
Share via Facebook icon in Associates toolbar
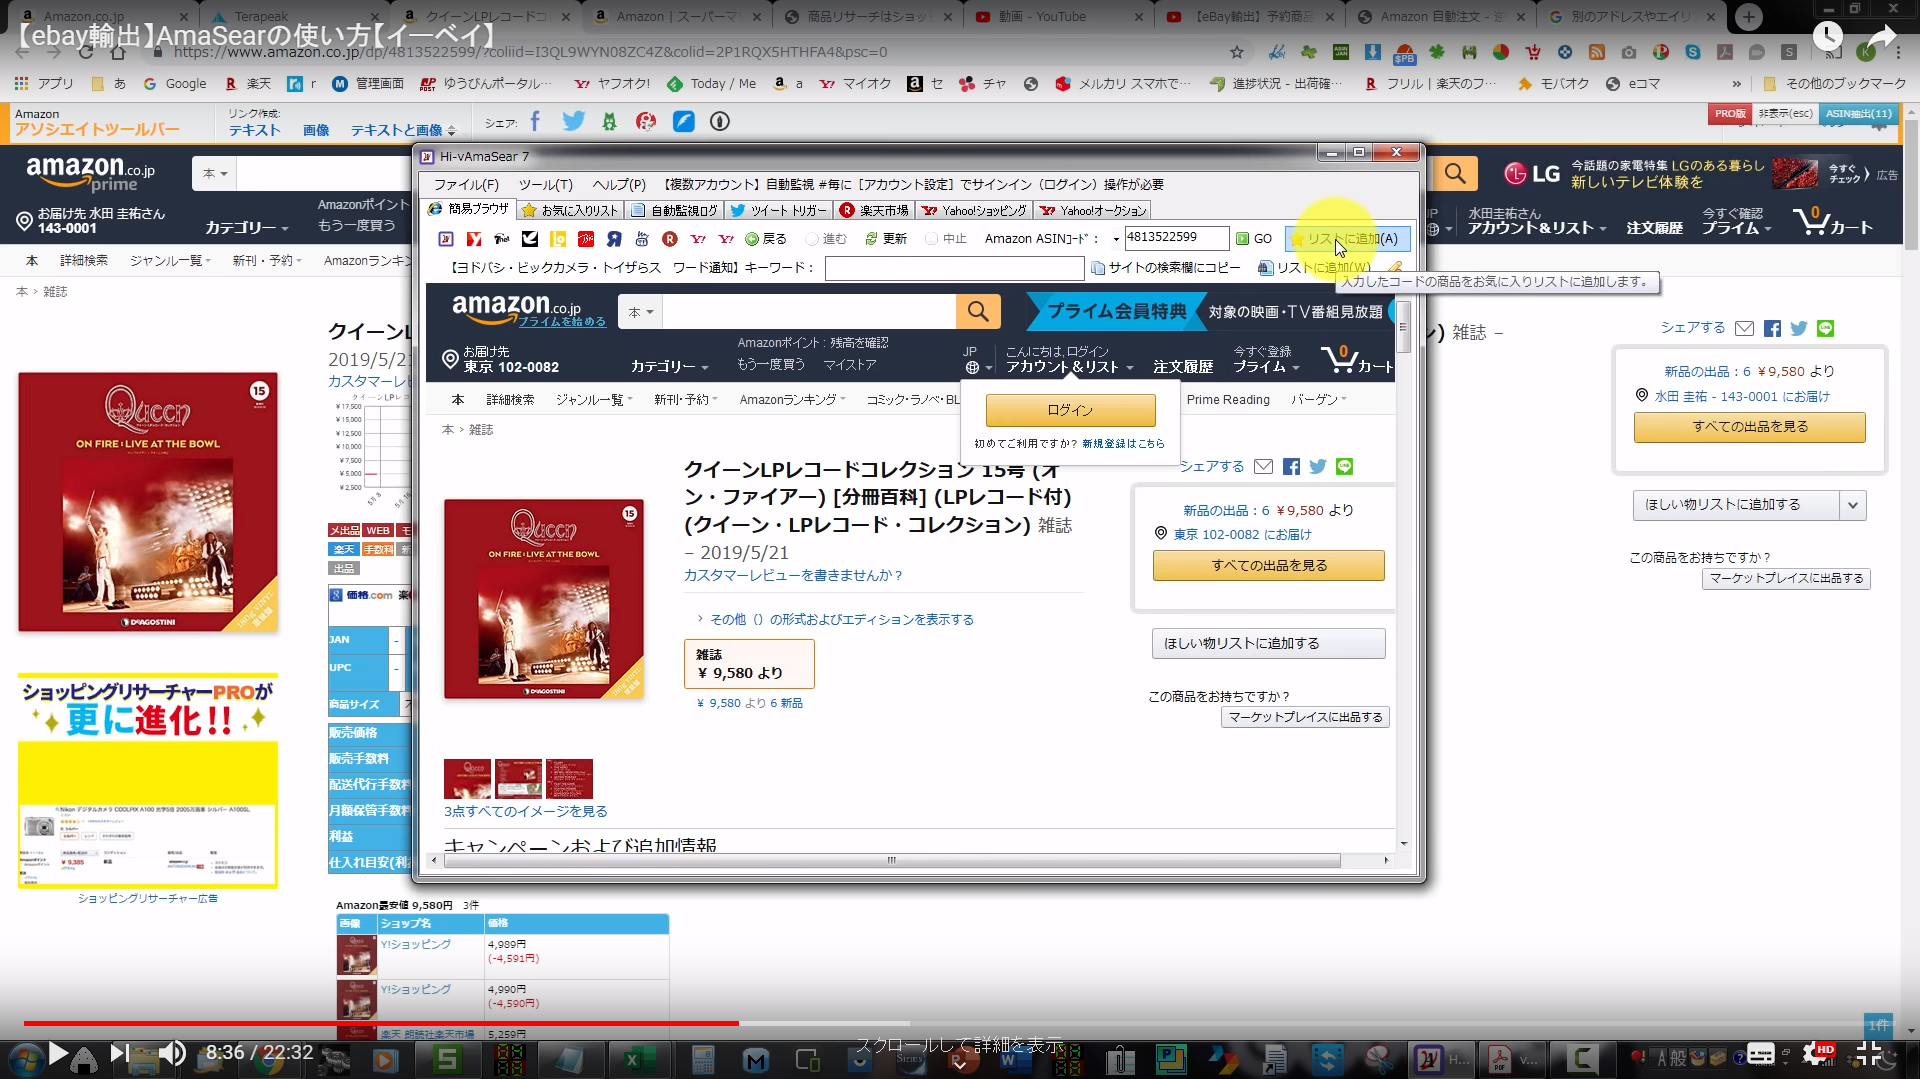coord(535,121)
